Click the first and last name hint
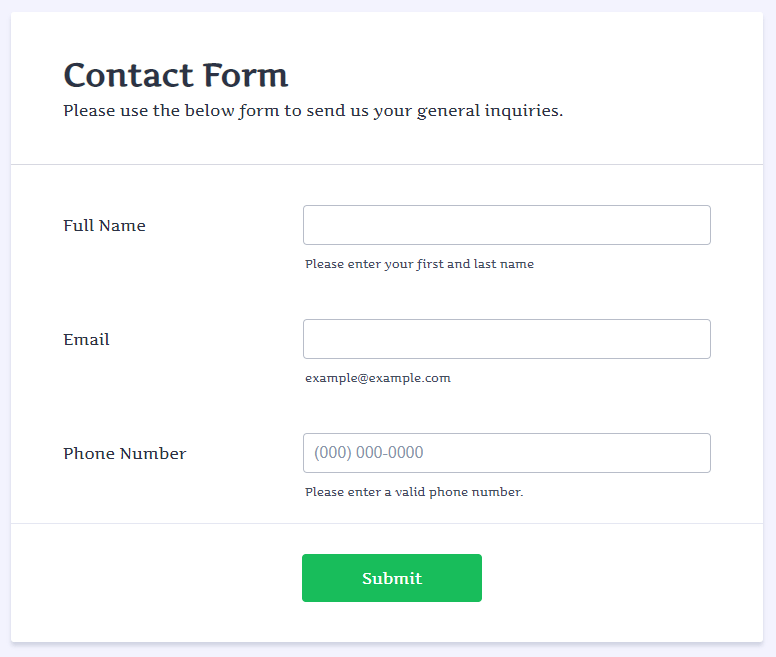The height and width of the screenshot is (657, 776). pyautogui.click(x=419, y=264)
